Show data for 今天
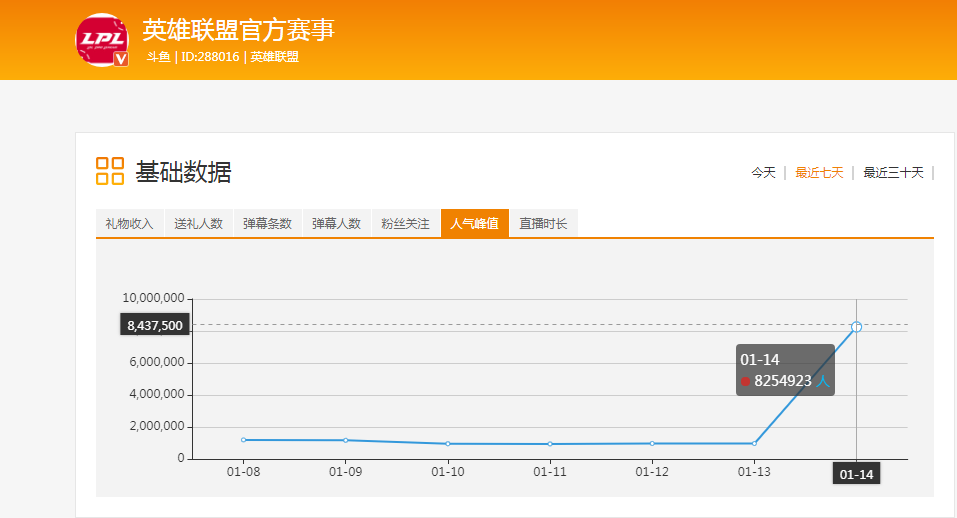This screenshot has width=957, height=518. 763,173
